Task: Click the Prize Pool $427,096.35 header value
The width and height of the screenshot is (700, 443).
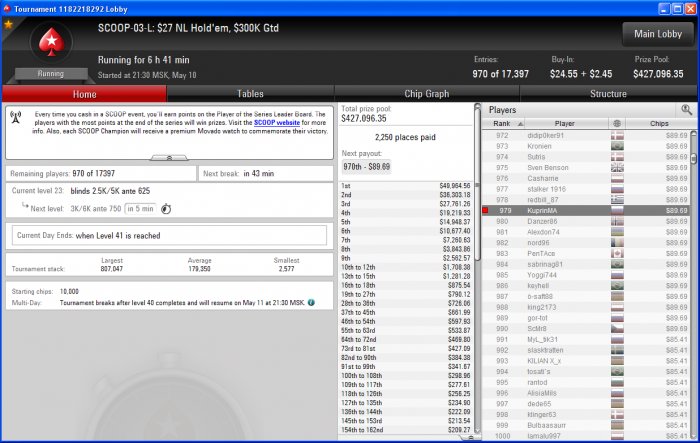Action: coord(658,74)
